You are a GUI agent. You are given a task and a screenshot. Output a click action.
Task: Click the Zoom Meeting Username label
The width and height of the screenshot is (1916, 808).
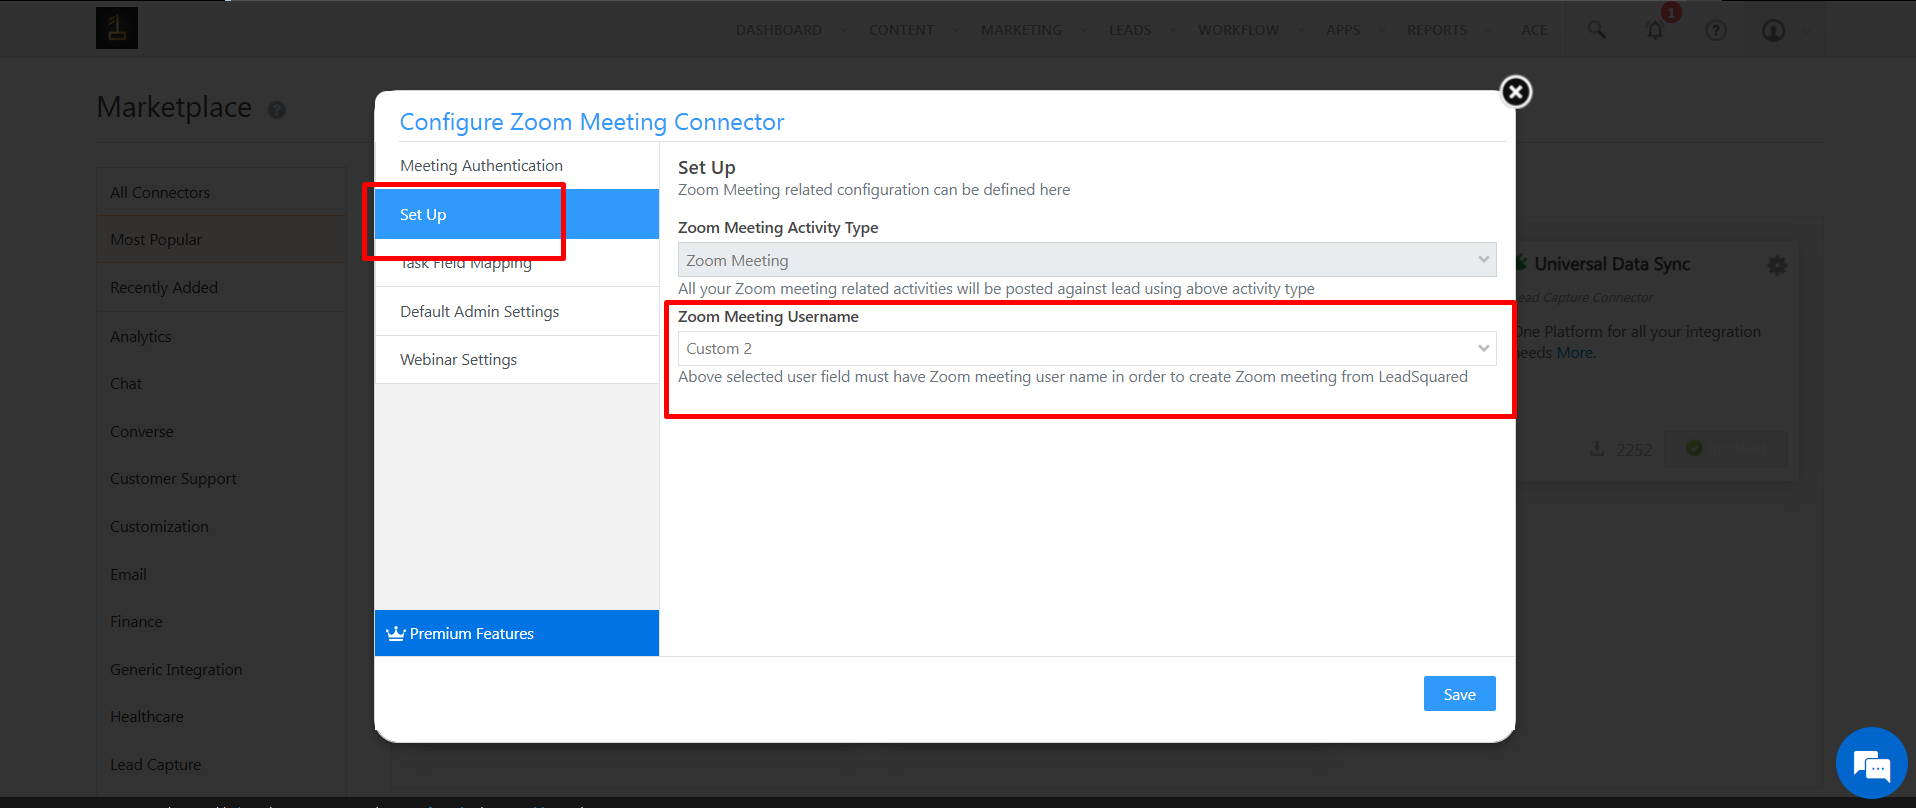pos(768,317)
